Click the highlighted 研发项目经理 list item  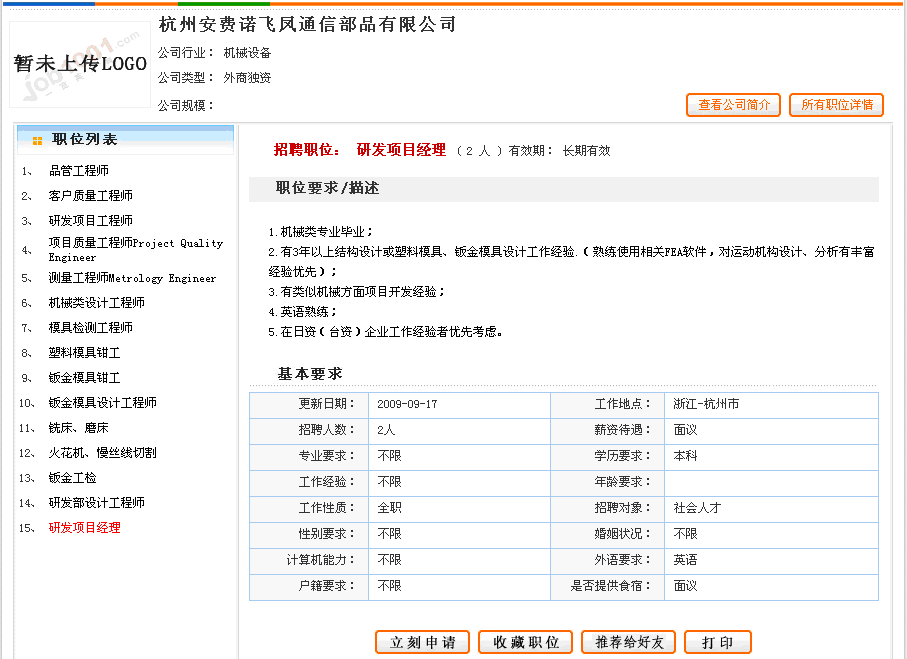click(85, 528)
